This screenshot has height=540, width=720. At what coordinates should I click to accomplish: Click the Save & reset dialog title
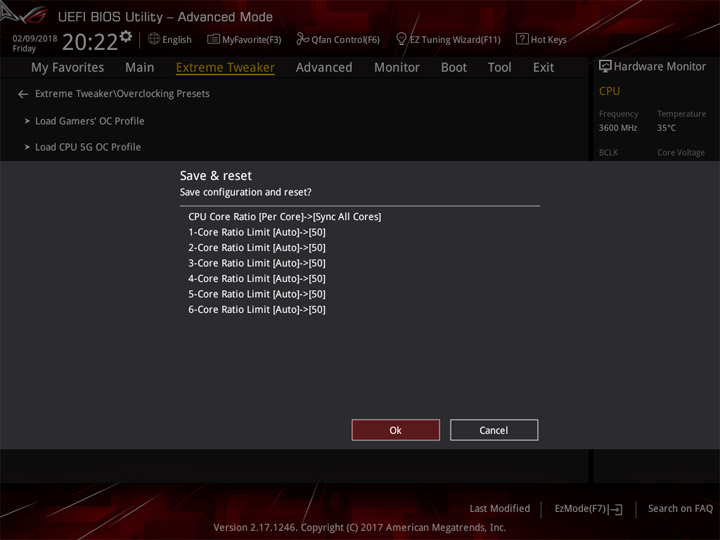pos(216,175)
